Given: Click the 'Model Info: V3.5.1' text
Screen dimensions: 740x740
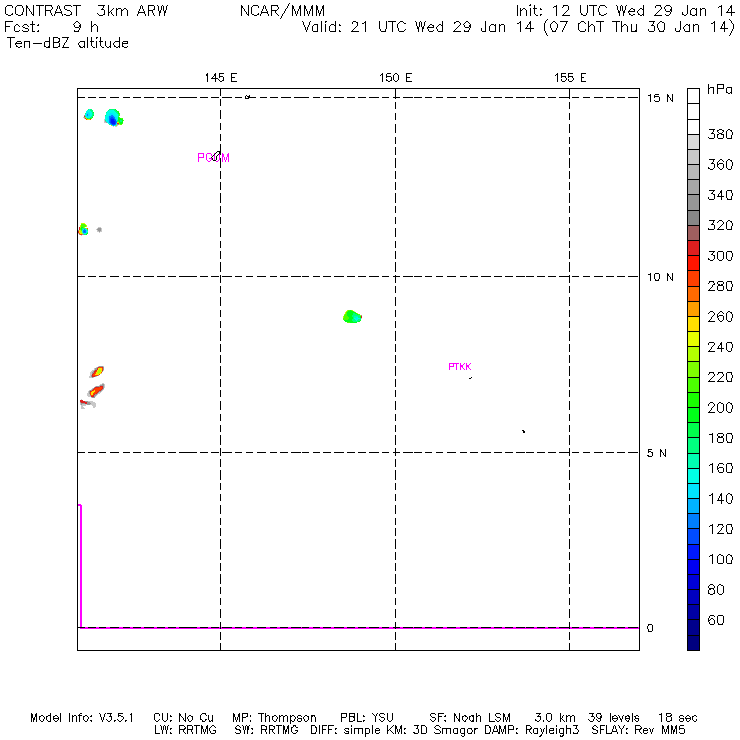Looking at the screenshot, I should [82, 718].
